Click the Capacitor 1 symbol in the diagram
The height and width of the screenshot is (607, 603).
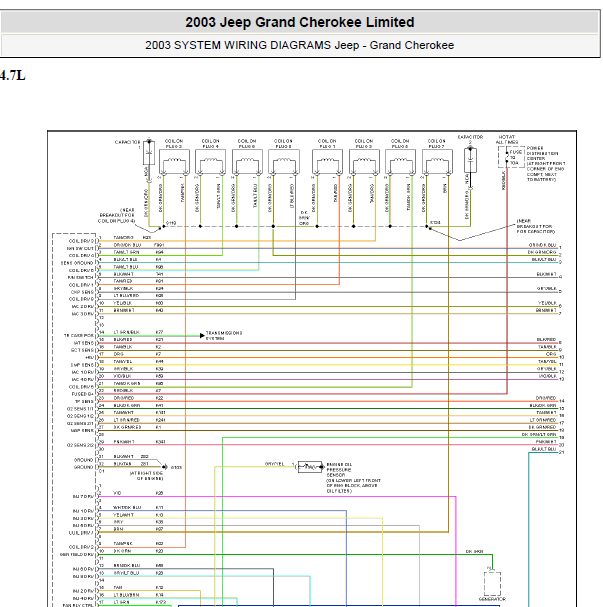click(x=149, y=153)
